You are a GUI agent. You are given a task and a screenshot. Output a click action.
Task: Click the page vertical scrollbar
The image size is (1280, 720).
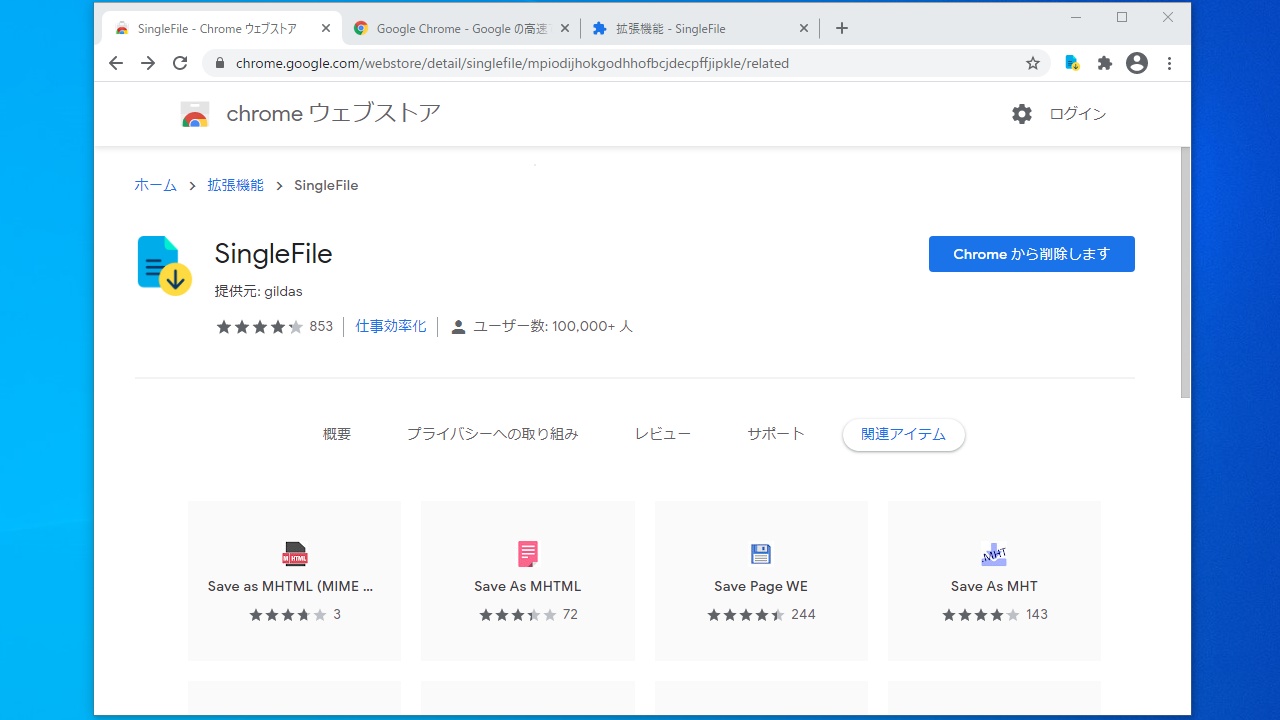tap(1186, 272)
